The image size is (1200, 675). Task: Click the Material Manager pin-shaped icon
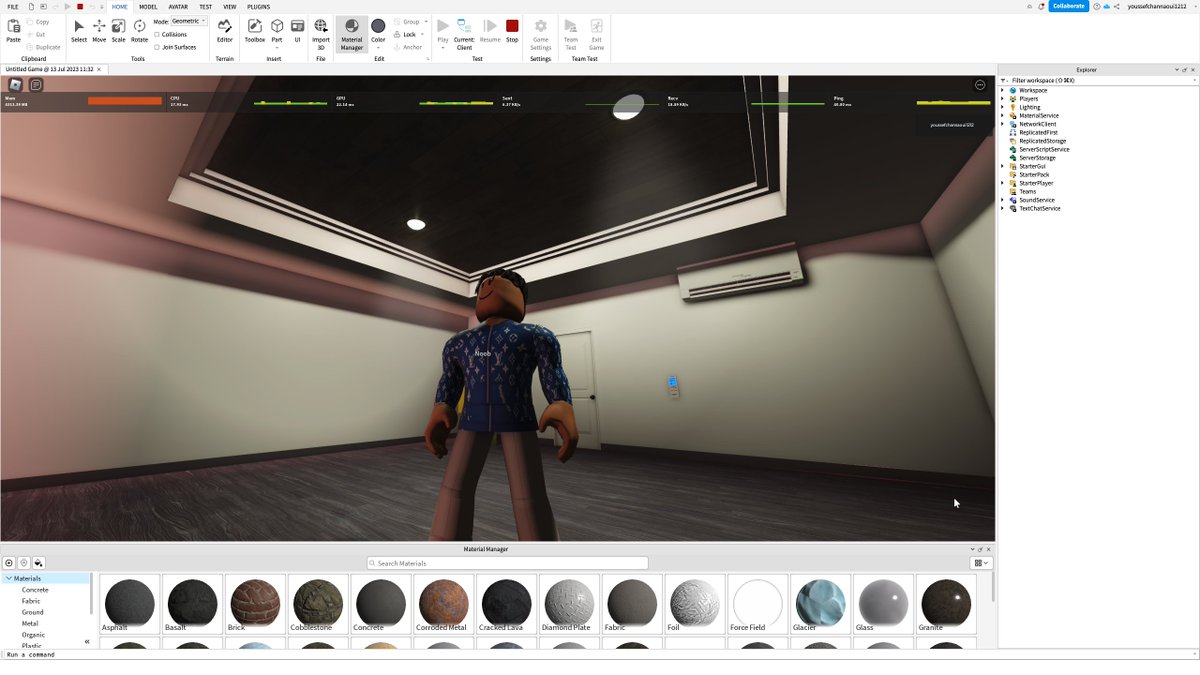24,563
